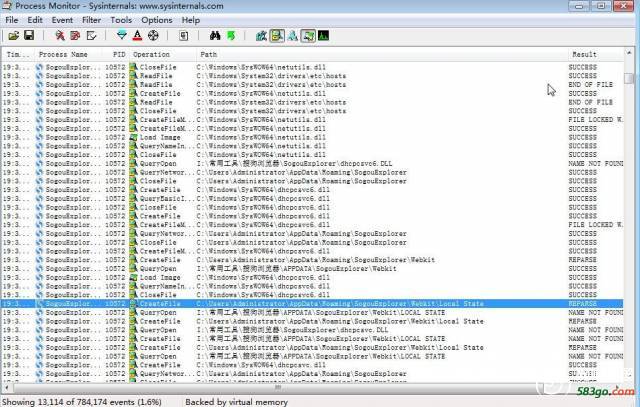Screen dimensions: 640x407
Task: Click the Clear display icon
Action: click(91, 36)
